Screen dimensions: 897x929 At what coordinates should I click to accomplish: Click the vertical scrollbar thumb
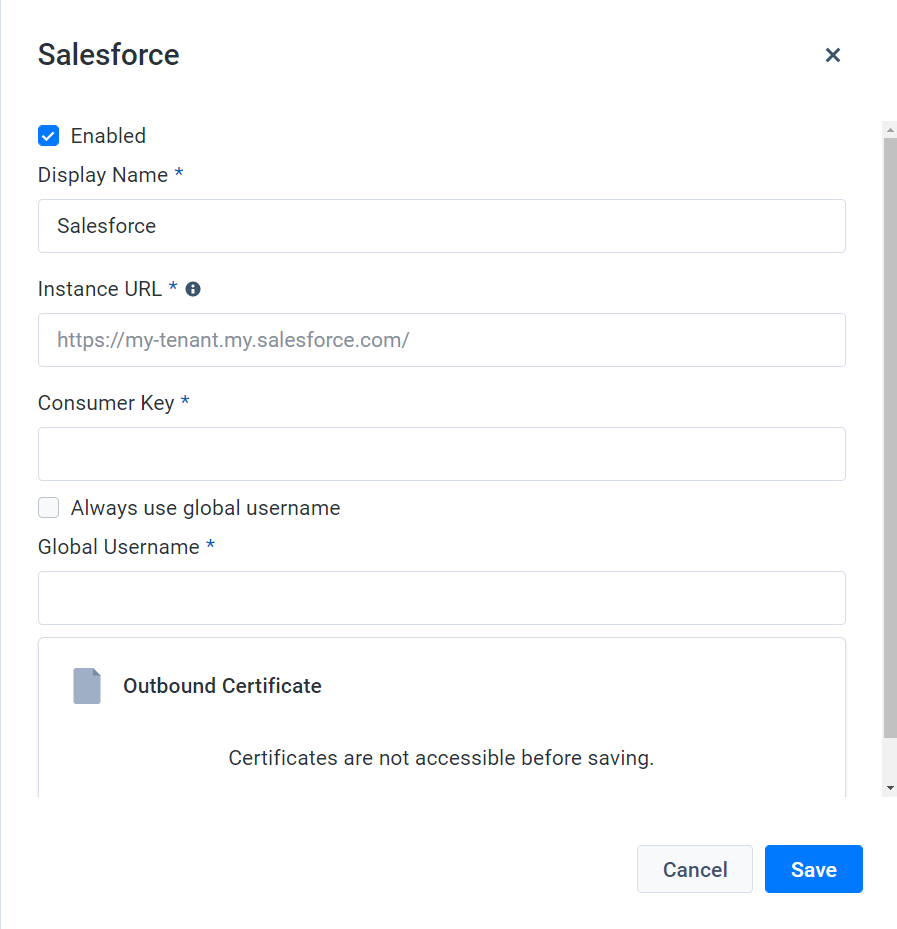(x=890, y=438)
